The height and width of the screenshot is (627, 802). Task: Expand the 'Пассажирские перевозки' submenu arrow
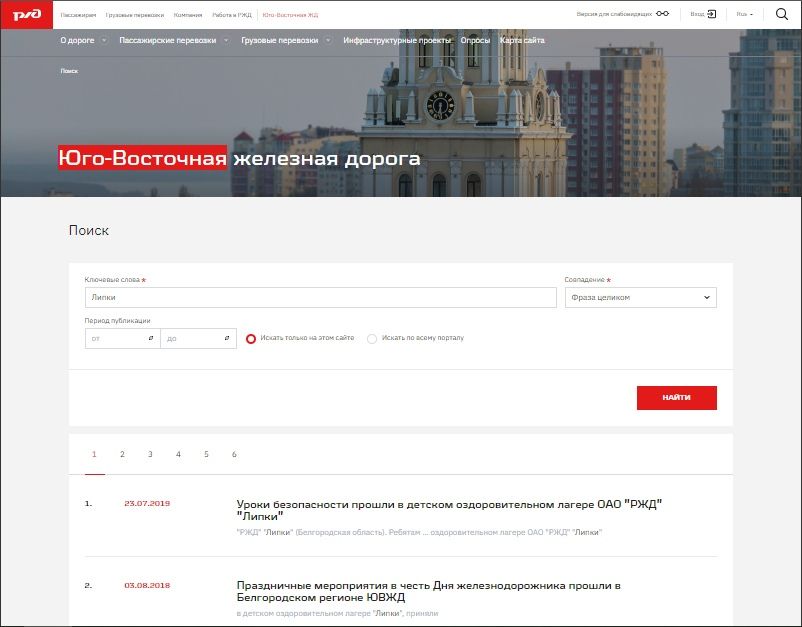[226, 41]
